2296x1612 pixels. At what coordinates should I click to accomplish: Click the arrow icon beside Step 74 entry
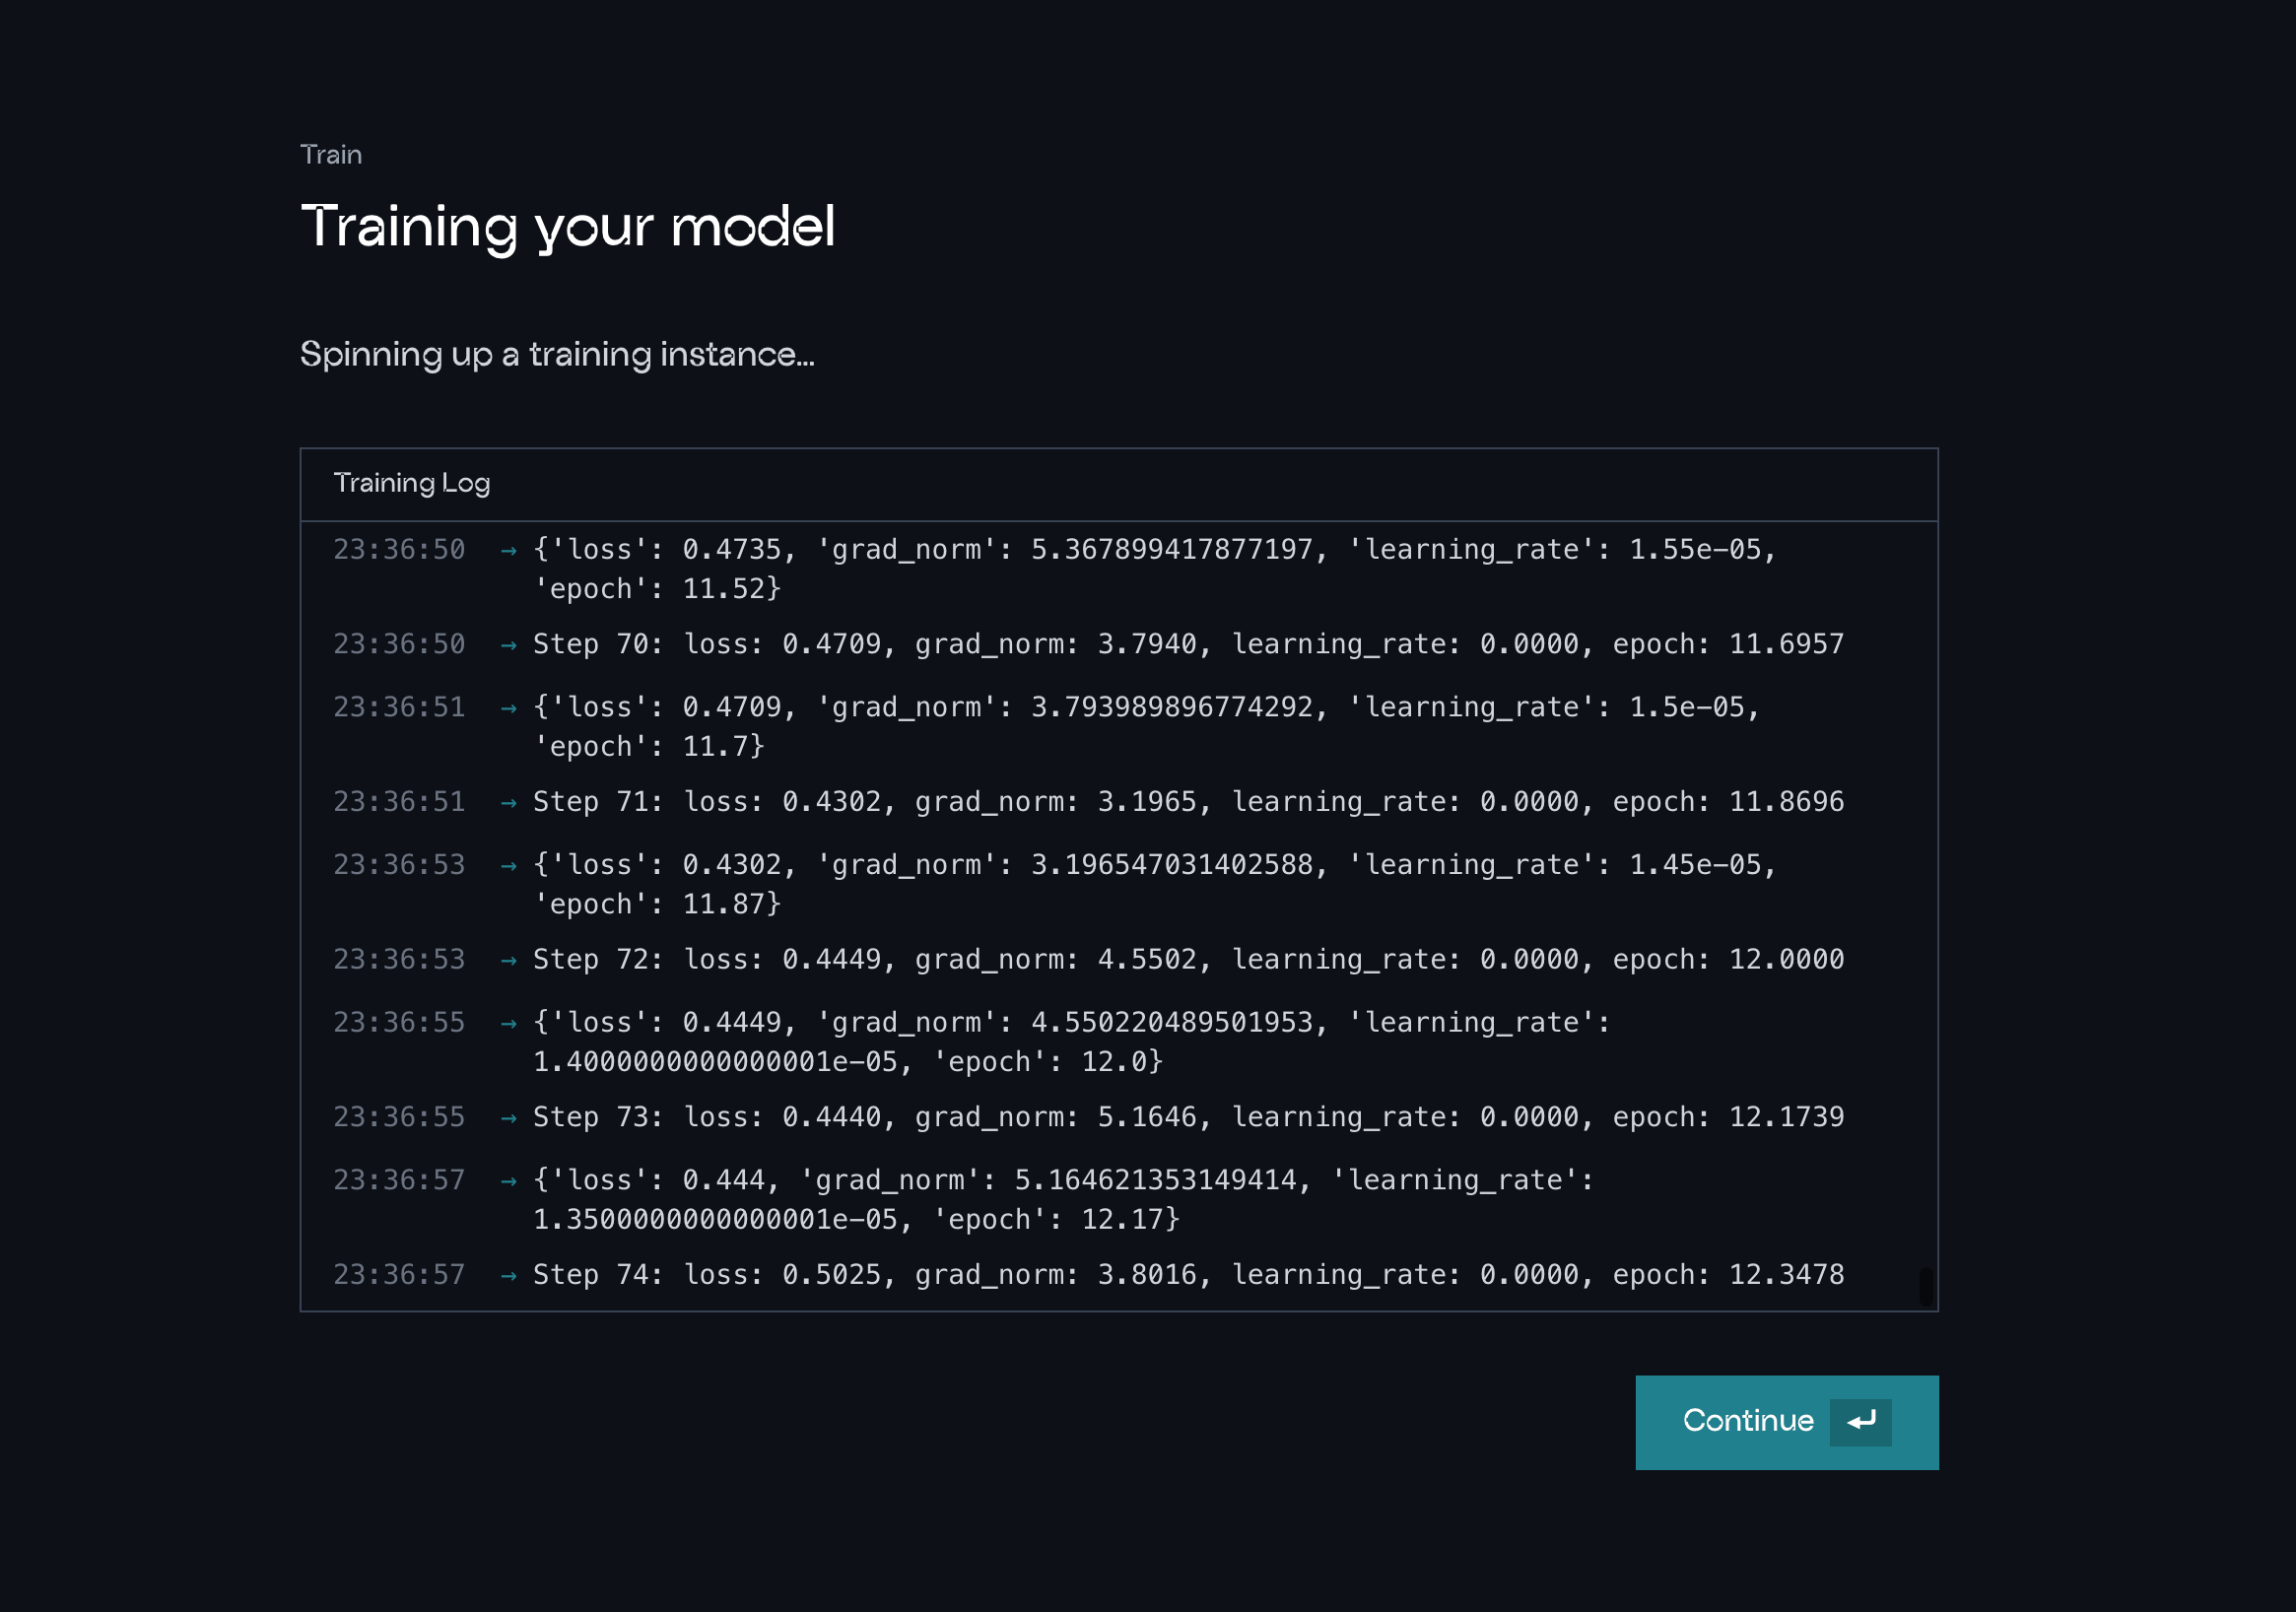tap(508, 1276)
